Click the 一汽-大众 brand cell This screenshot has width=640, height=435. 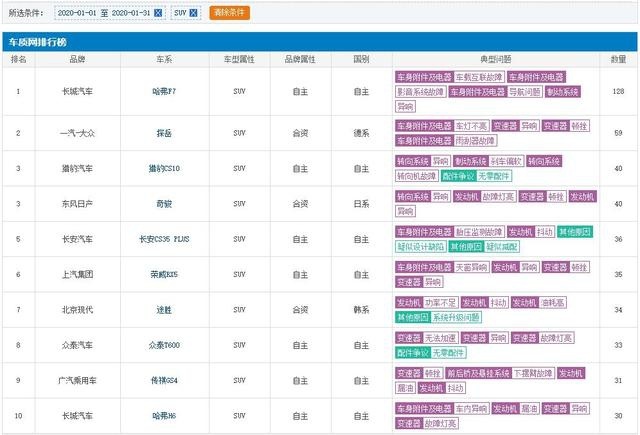click(x=77, y=133)
